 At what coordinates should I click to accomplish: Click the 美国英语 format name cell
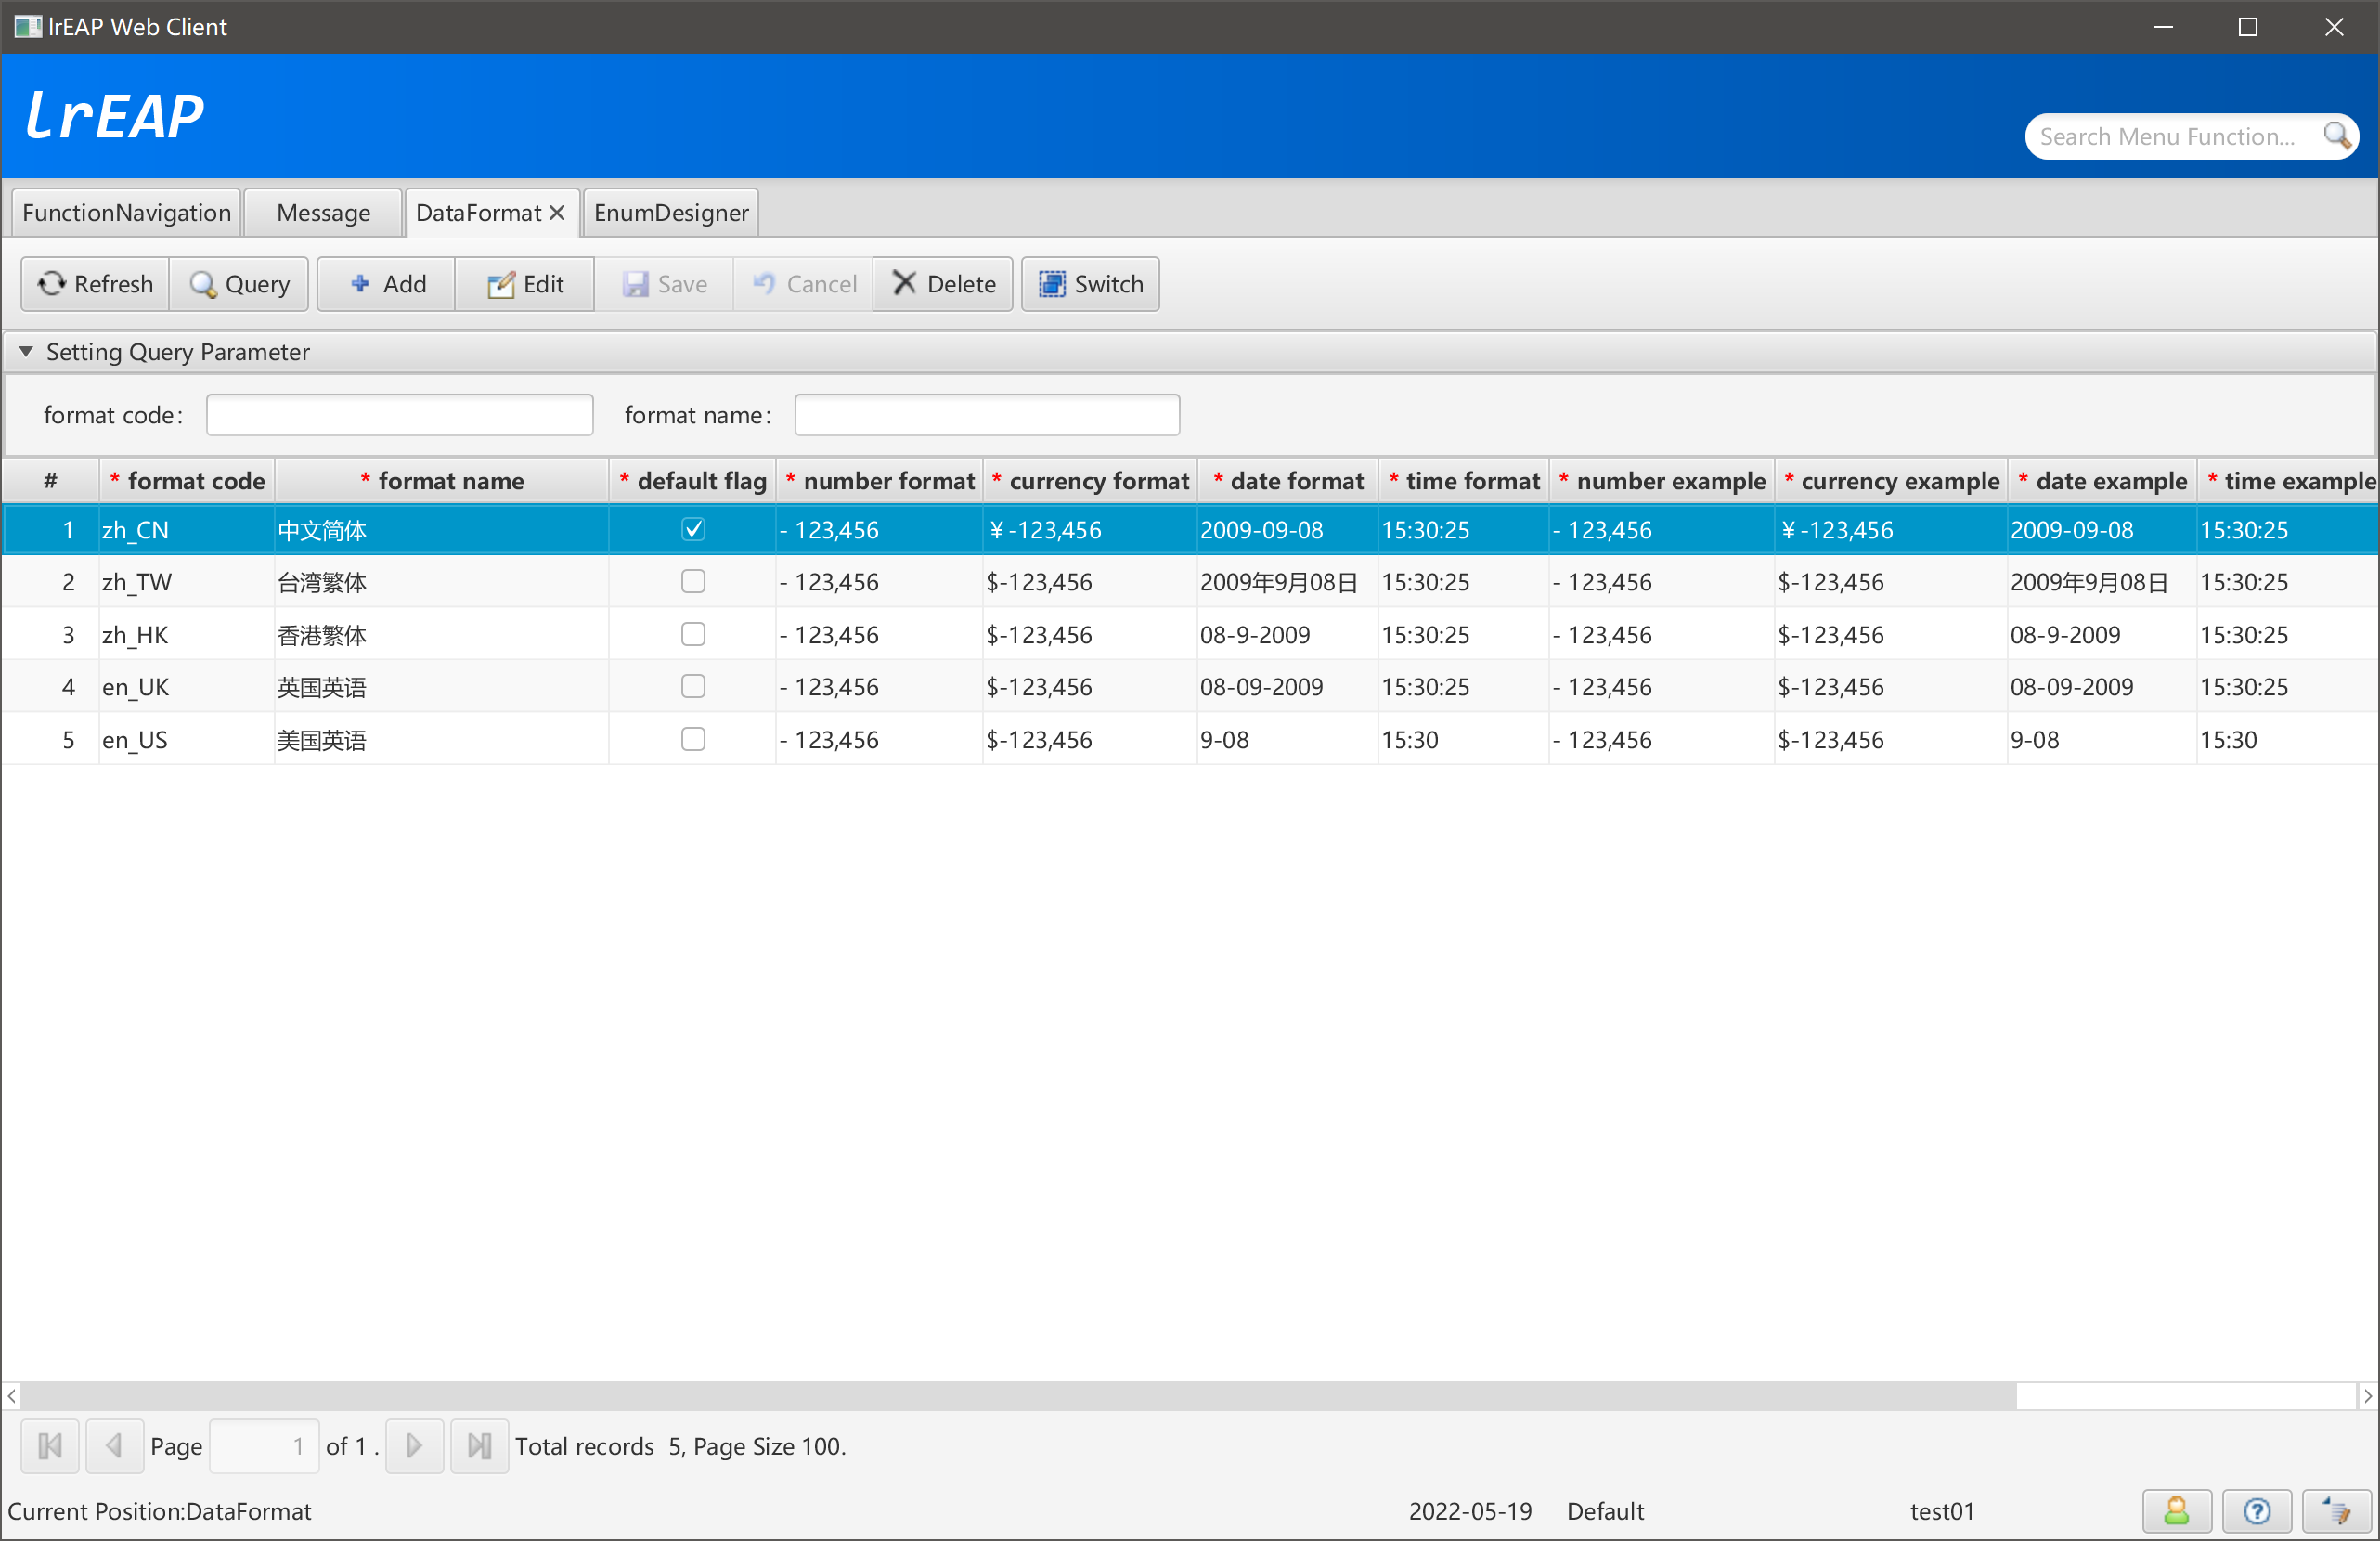coord(442,740)
